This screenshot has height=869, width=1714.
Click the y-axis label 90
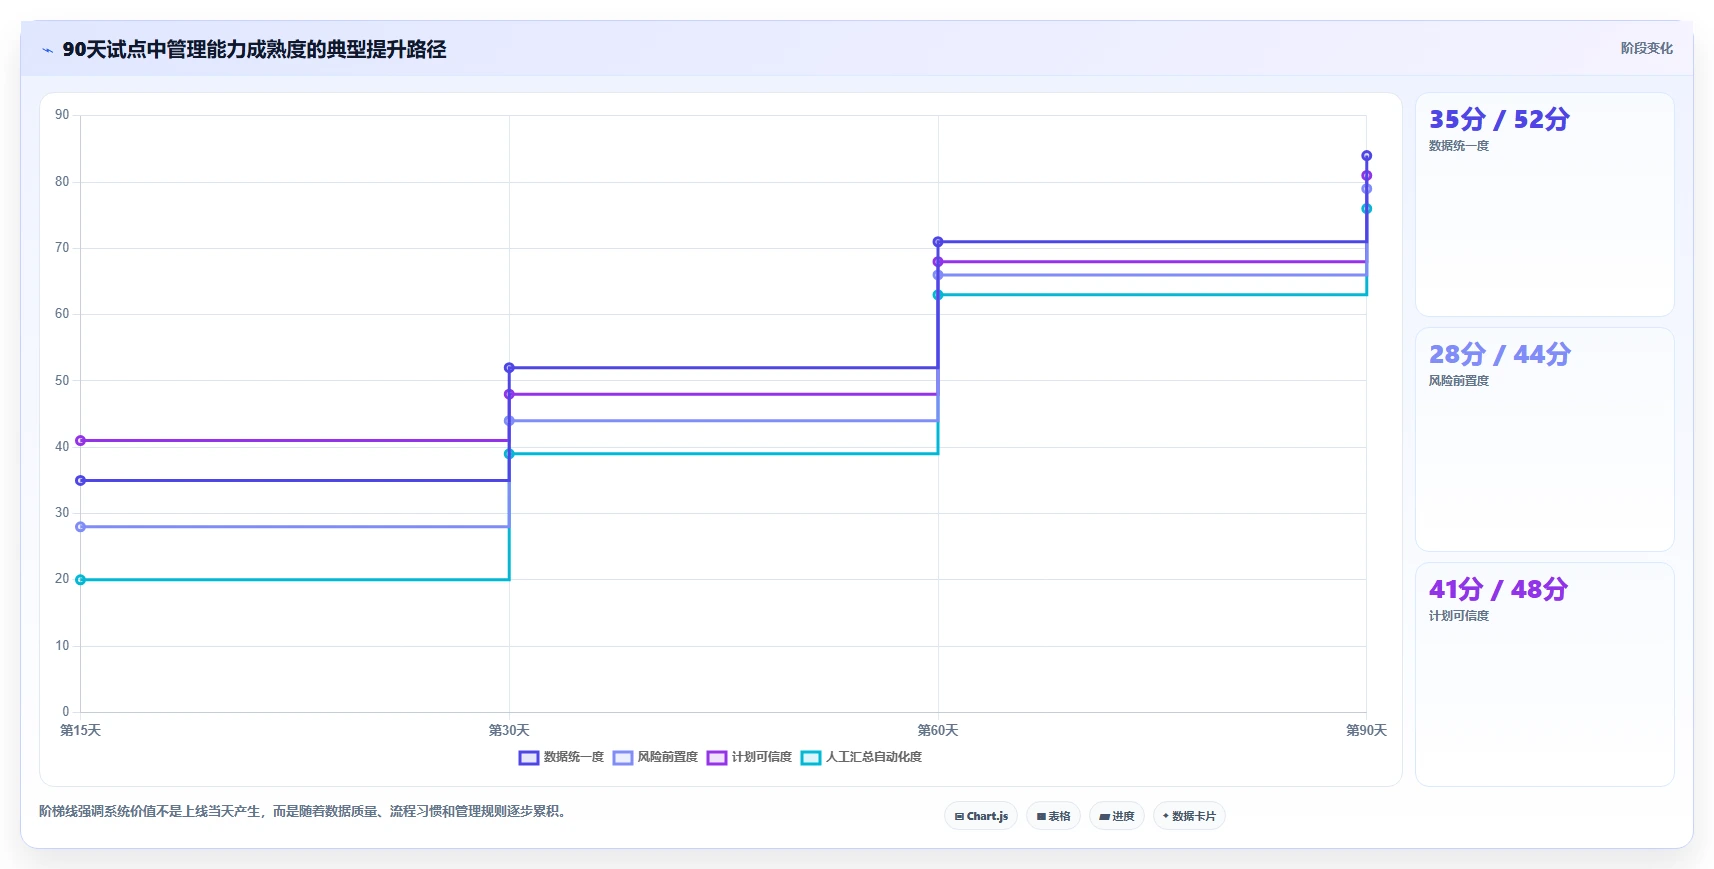62,115
